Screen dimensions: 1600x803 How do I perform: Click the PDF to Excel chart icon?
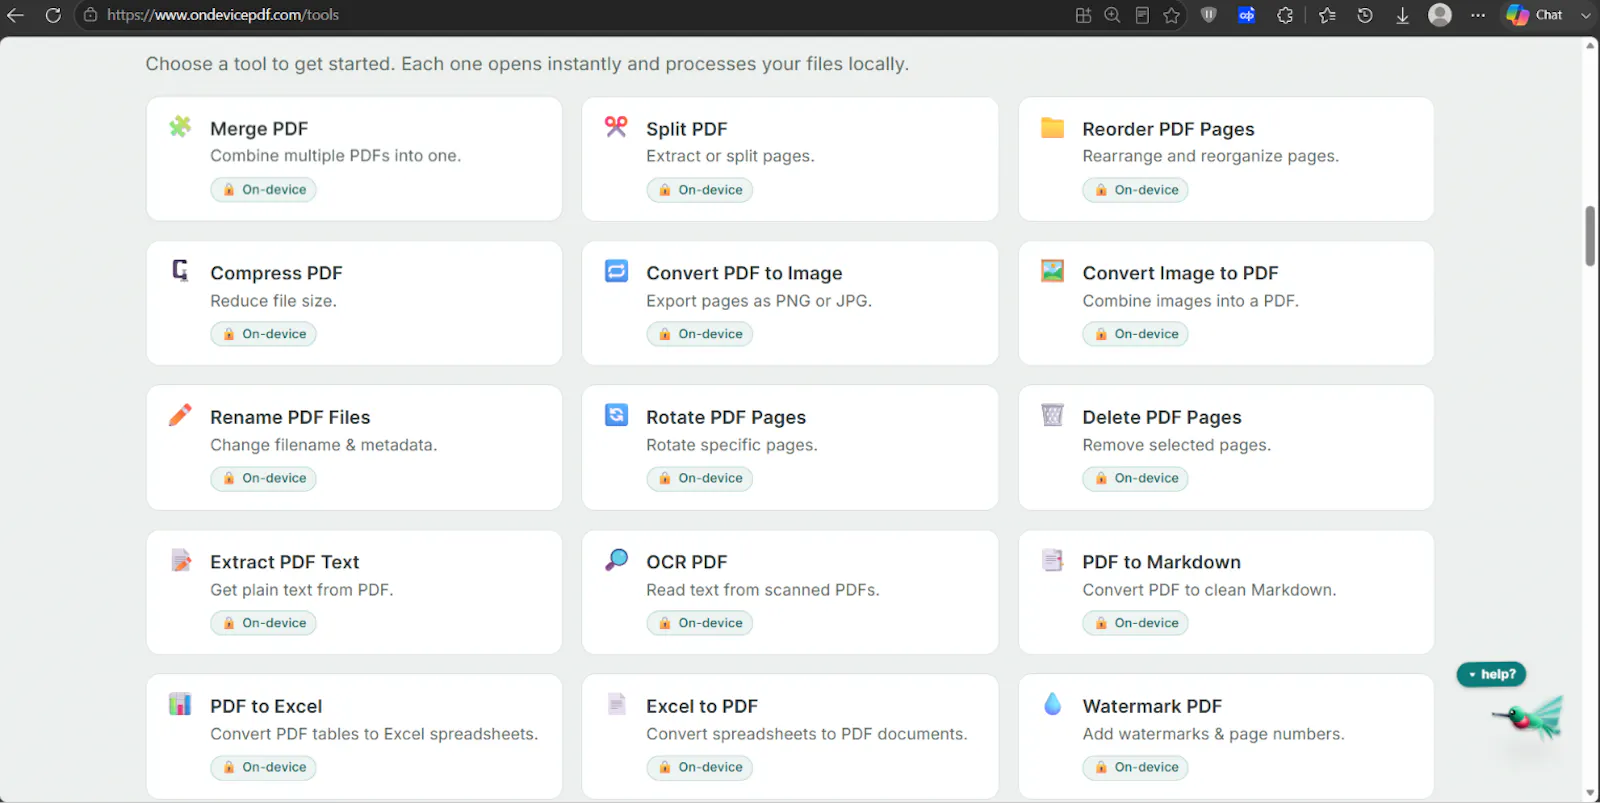(x=180, y=704)
